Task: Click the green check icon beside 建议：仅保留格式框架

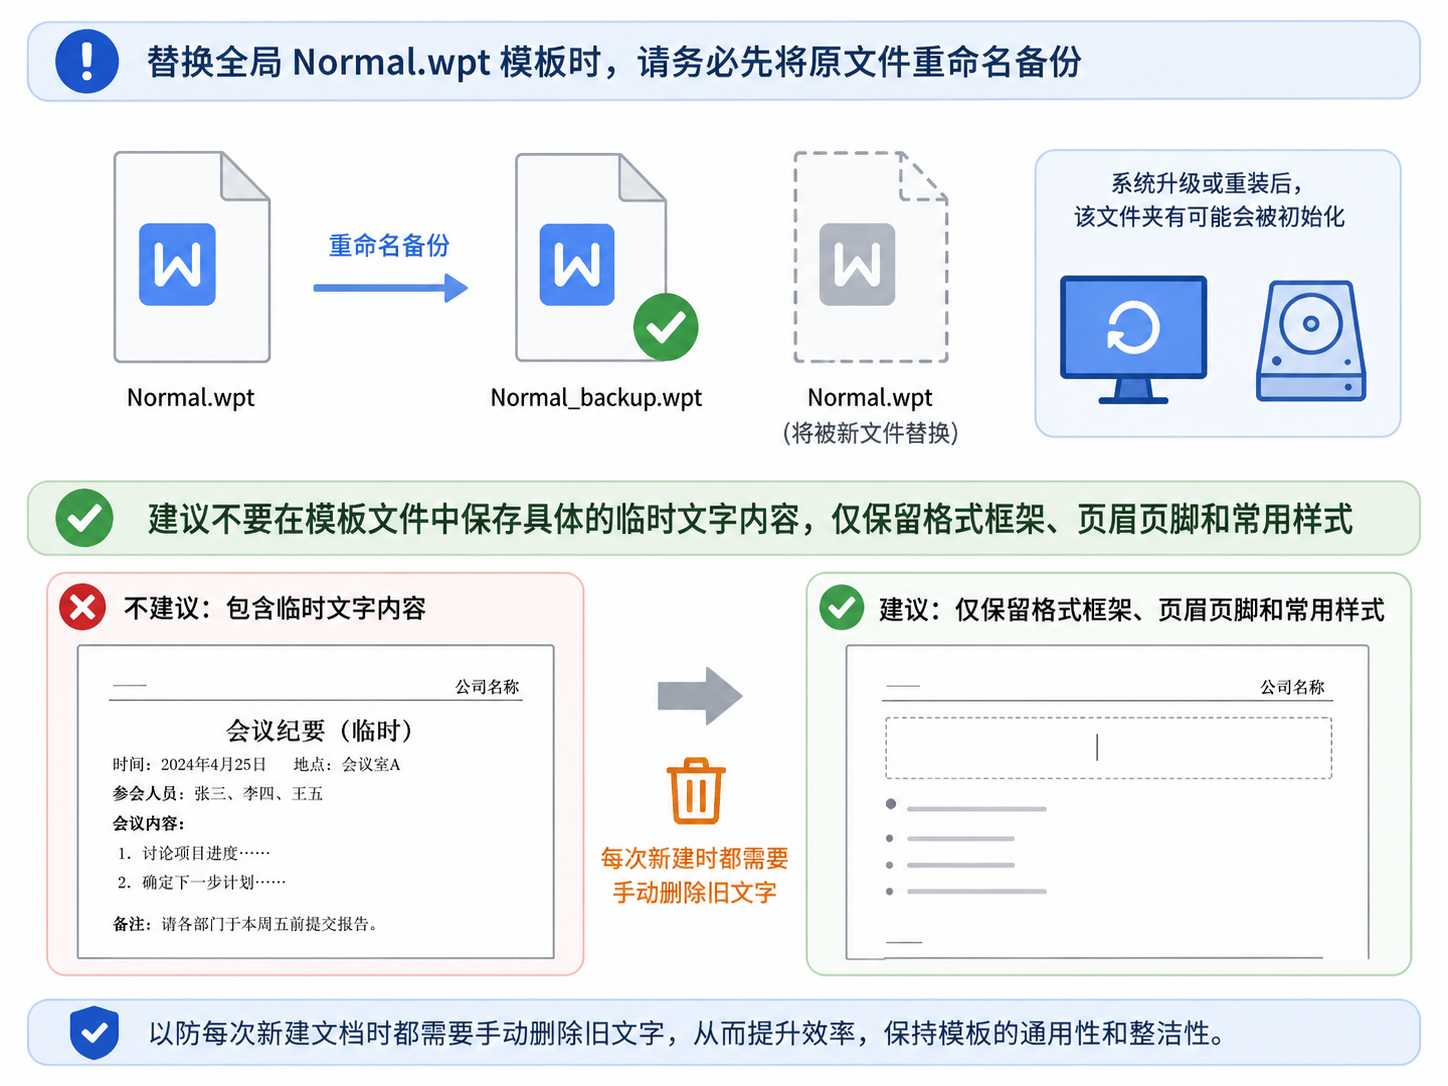Action: (842, 607)
